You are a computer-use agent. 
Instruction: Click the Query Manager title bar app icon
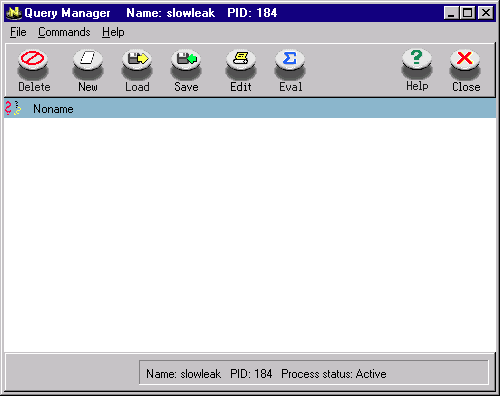coord(14,13)
